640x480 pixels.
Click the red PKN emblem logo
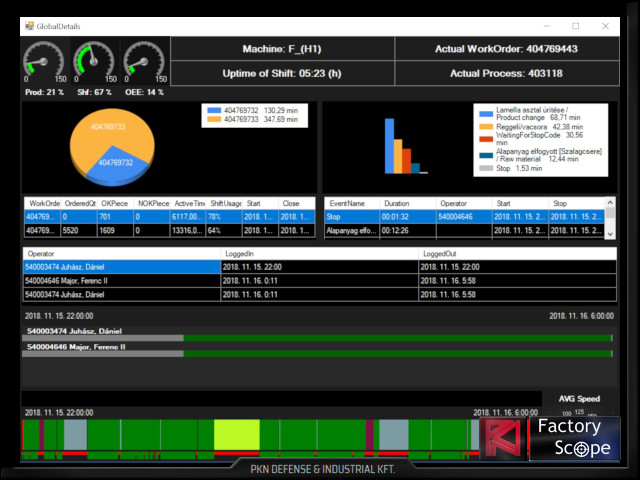tap(503, 439)
